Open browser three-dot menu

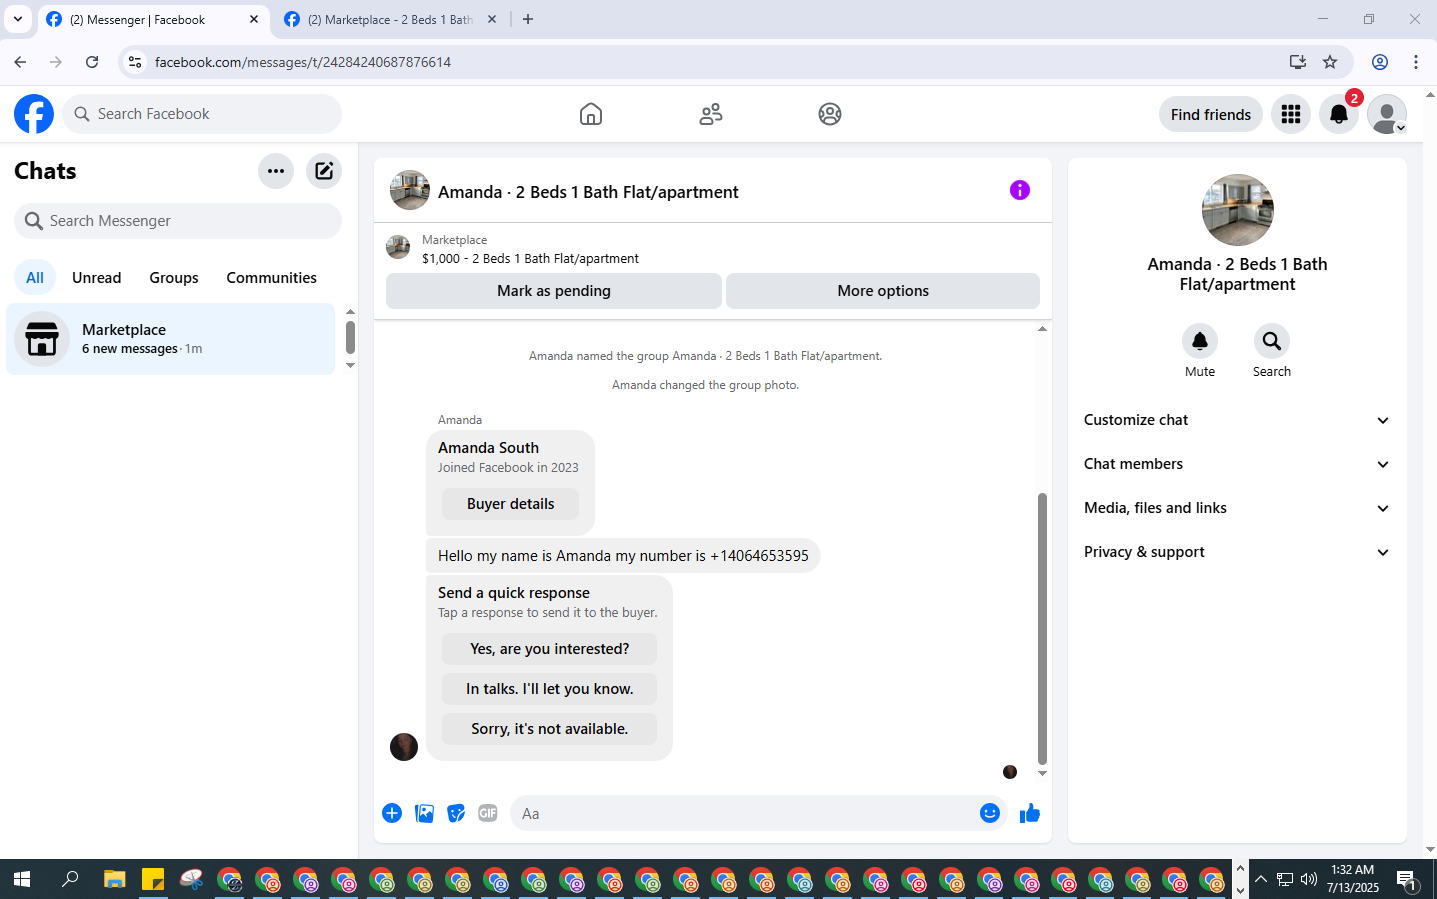point(1416,62)
